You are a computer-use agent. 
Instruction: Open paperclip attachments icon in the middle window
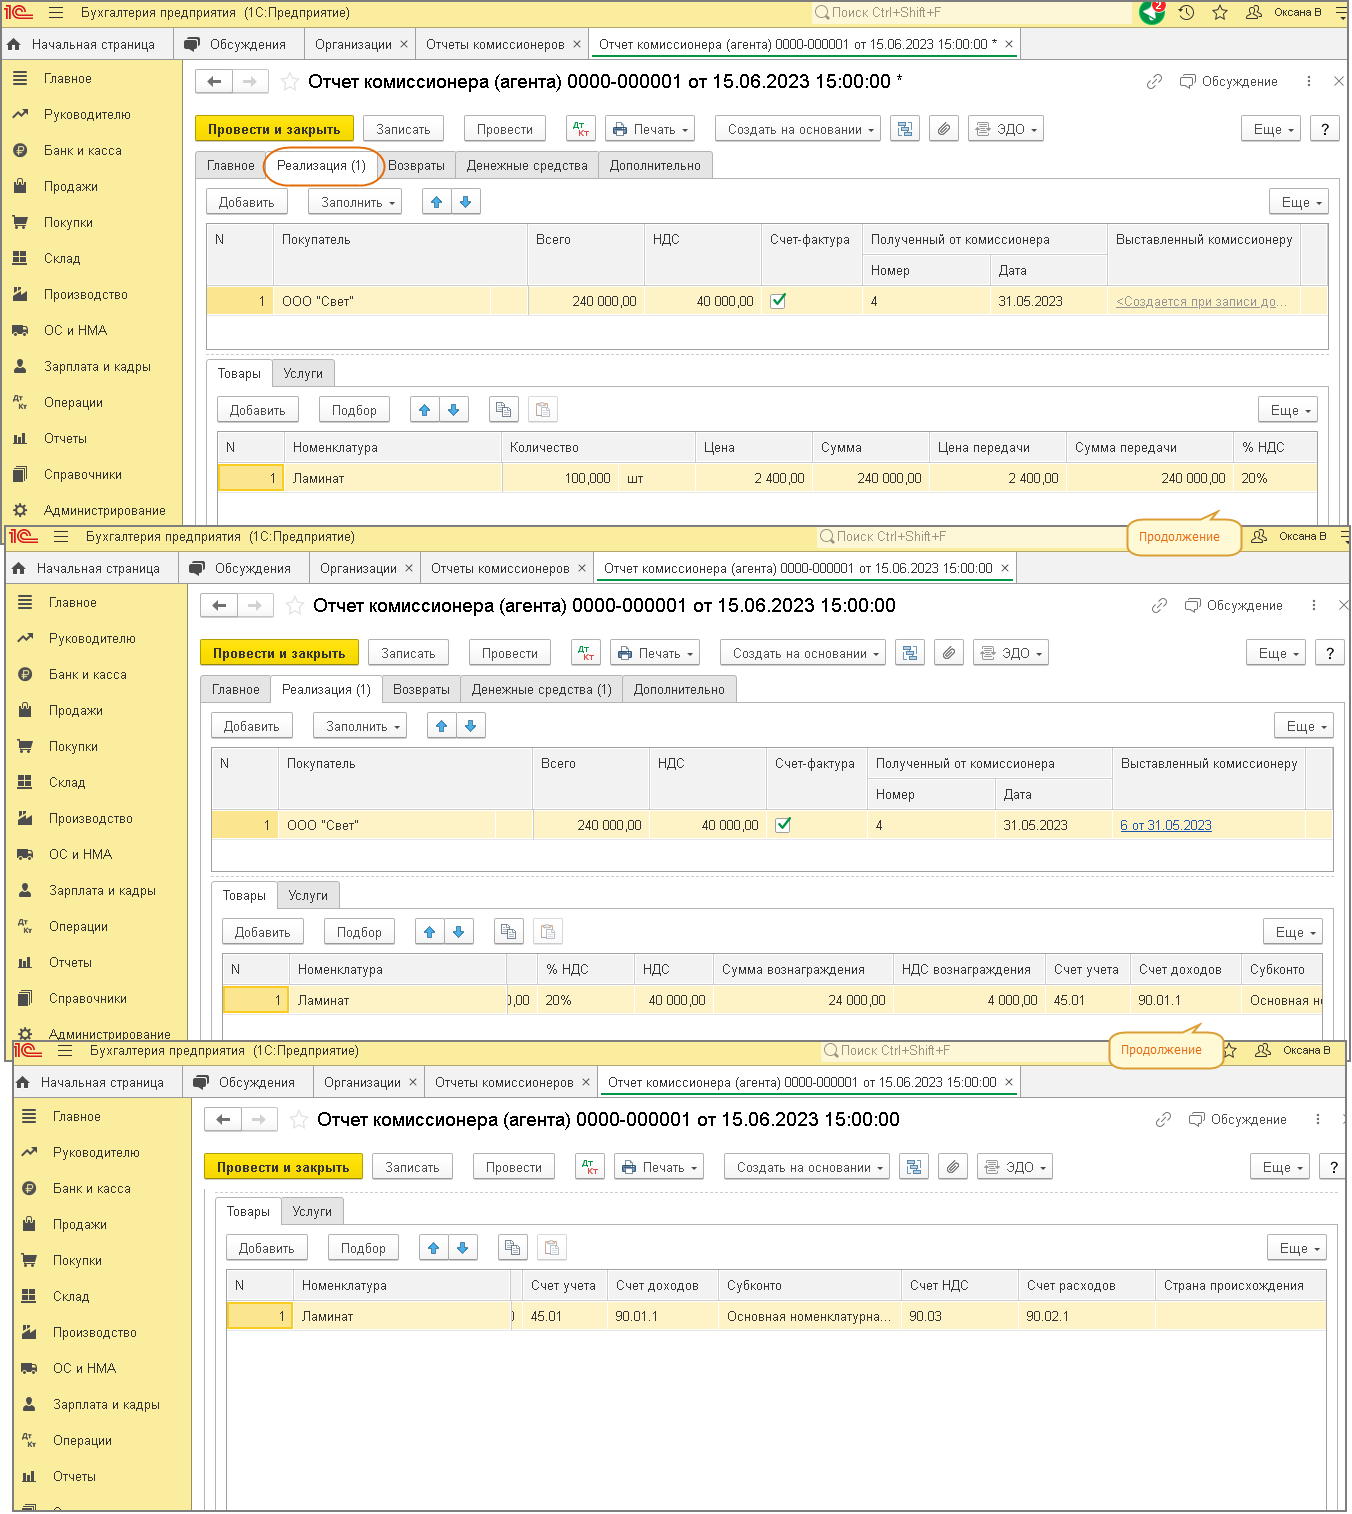[x=948, y=653]
